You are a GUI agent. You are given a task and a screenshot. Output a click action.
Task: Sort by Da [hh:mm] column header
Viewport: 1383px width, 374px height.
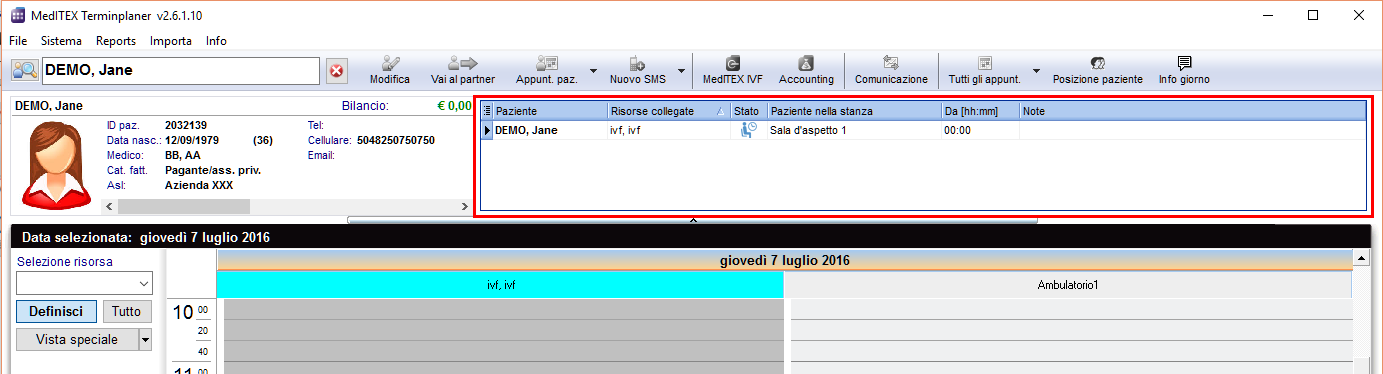(x=980, y=111)
